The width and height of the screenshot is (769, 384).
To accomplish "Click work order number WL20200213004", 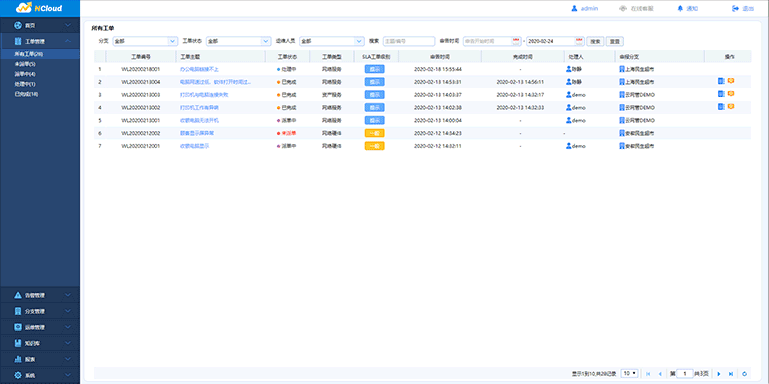I will pos(140,82).
